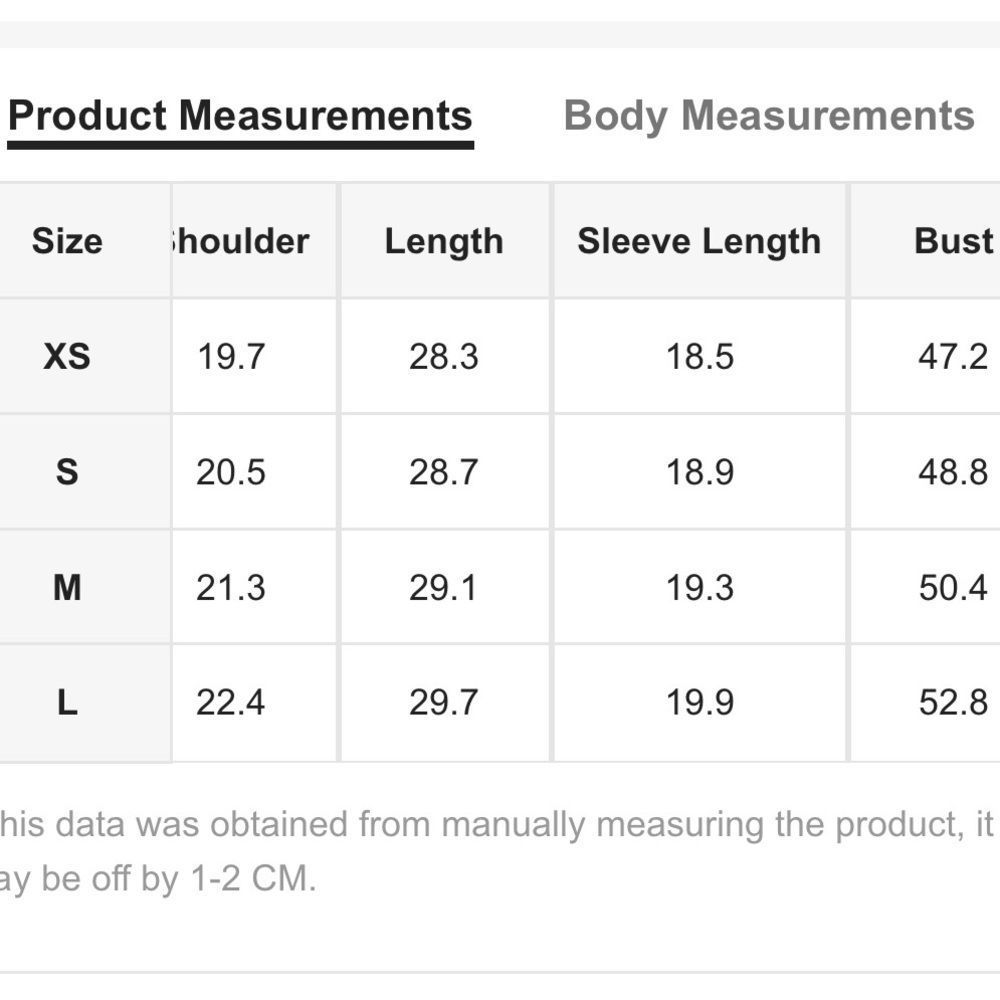This screenshot has height=1000, width=1000.
Task: Click the Length column header
Action: 444,242
